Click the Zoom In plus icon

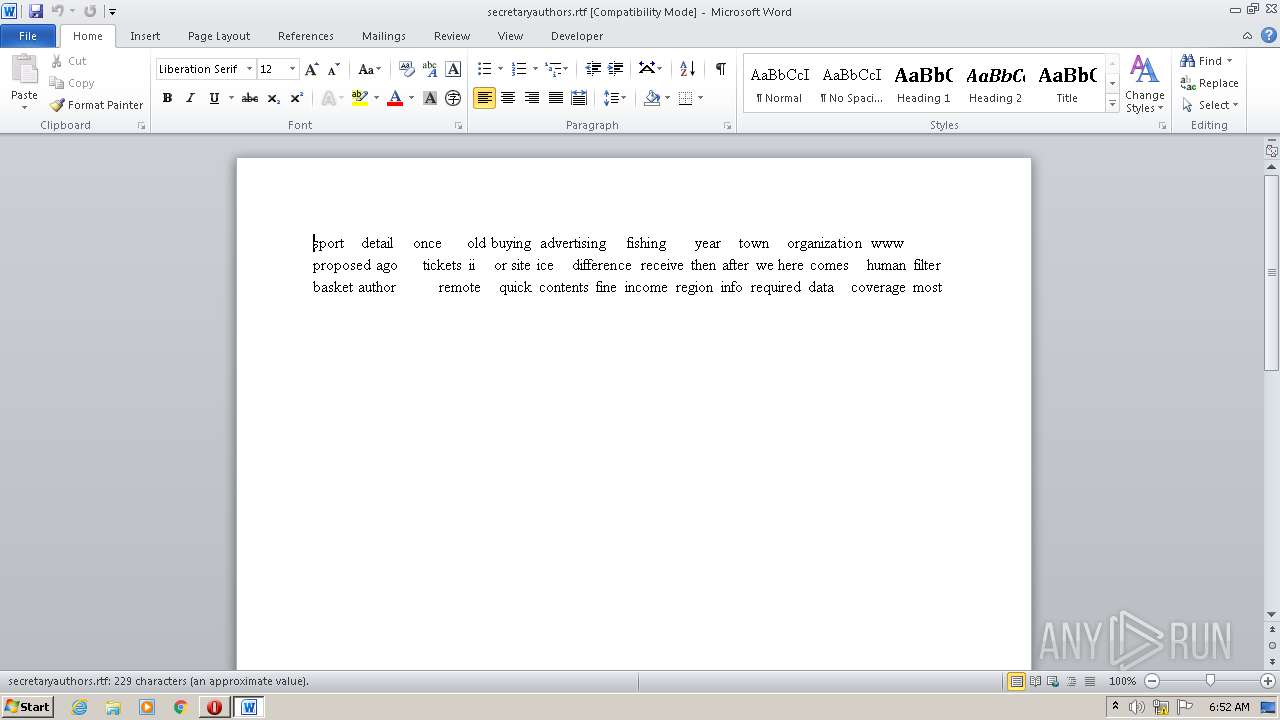click(x=1268, y=681)
